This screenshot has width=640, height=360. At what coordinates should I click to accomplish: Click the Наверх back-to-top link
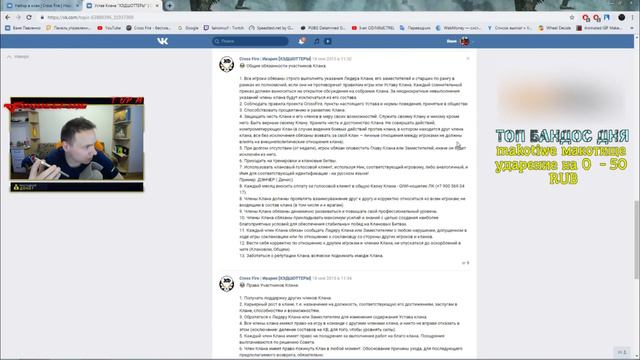(18, 57)
